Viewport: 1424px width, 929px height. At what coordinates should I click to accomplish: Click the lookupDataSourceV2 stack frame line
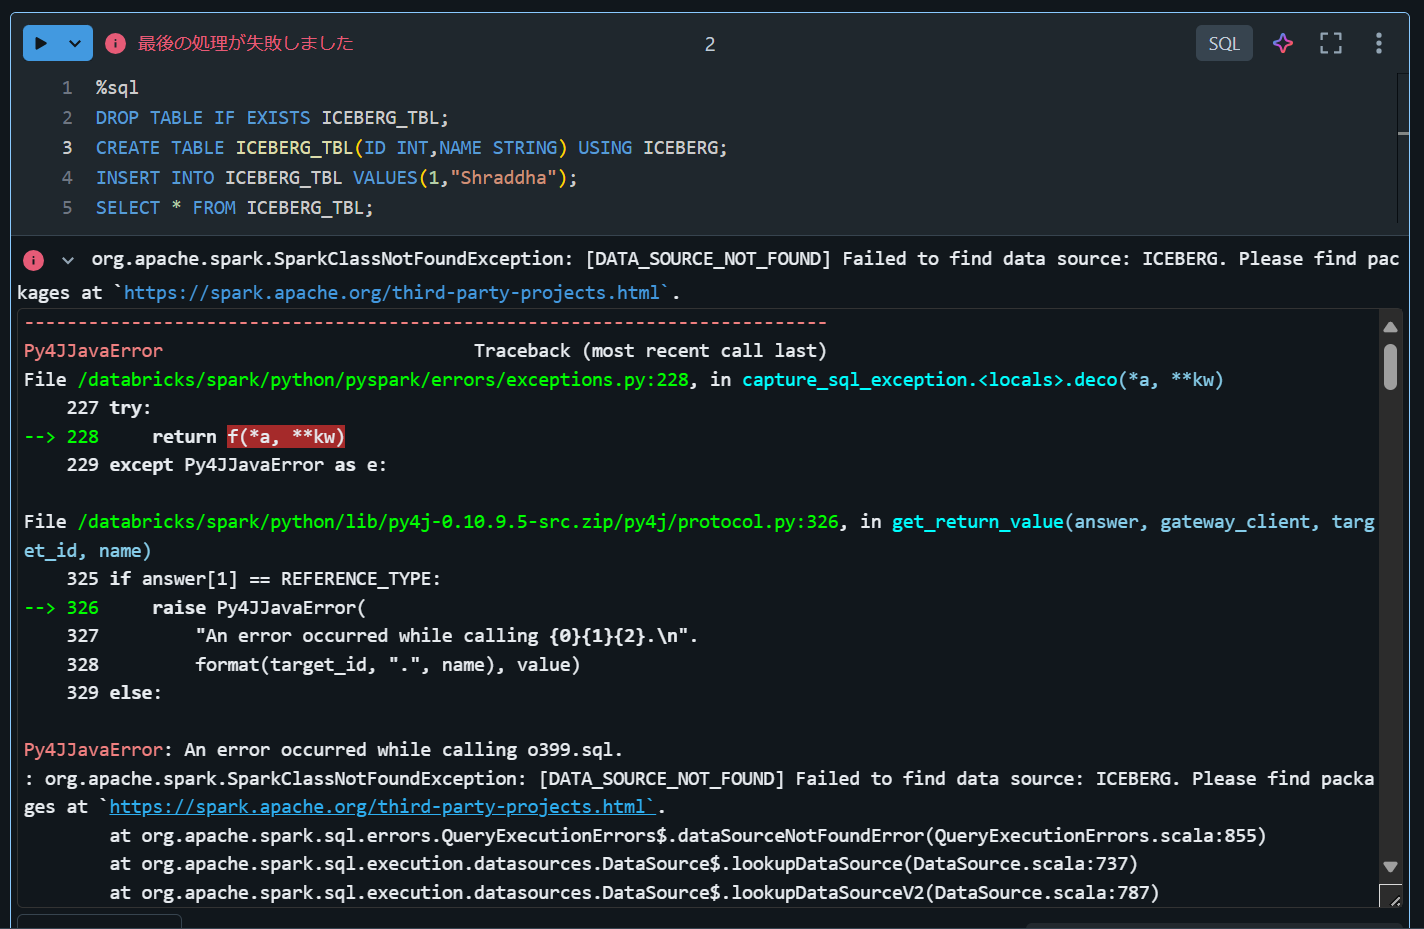[x=634, y=893]
